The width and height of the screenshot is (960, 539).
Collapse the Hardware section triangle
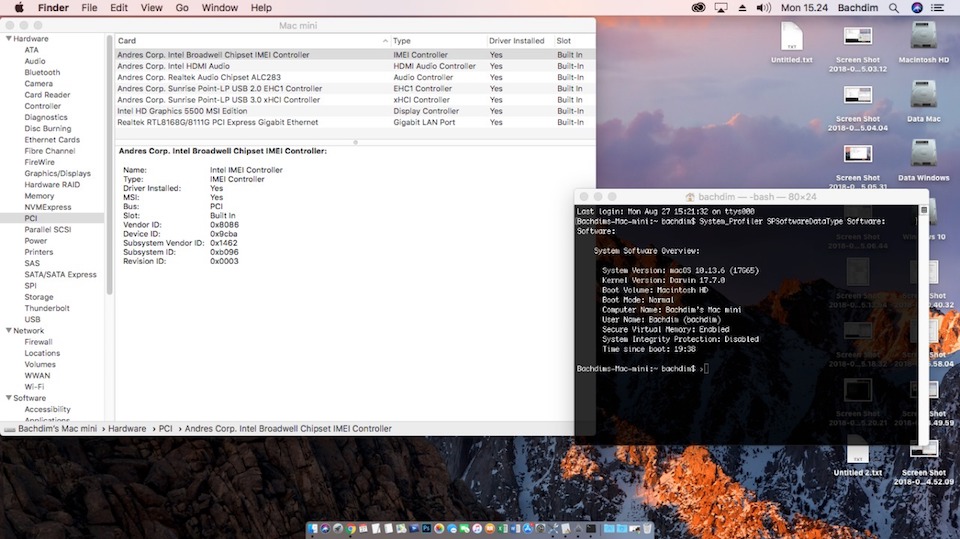coord(9,39)
